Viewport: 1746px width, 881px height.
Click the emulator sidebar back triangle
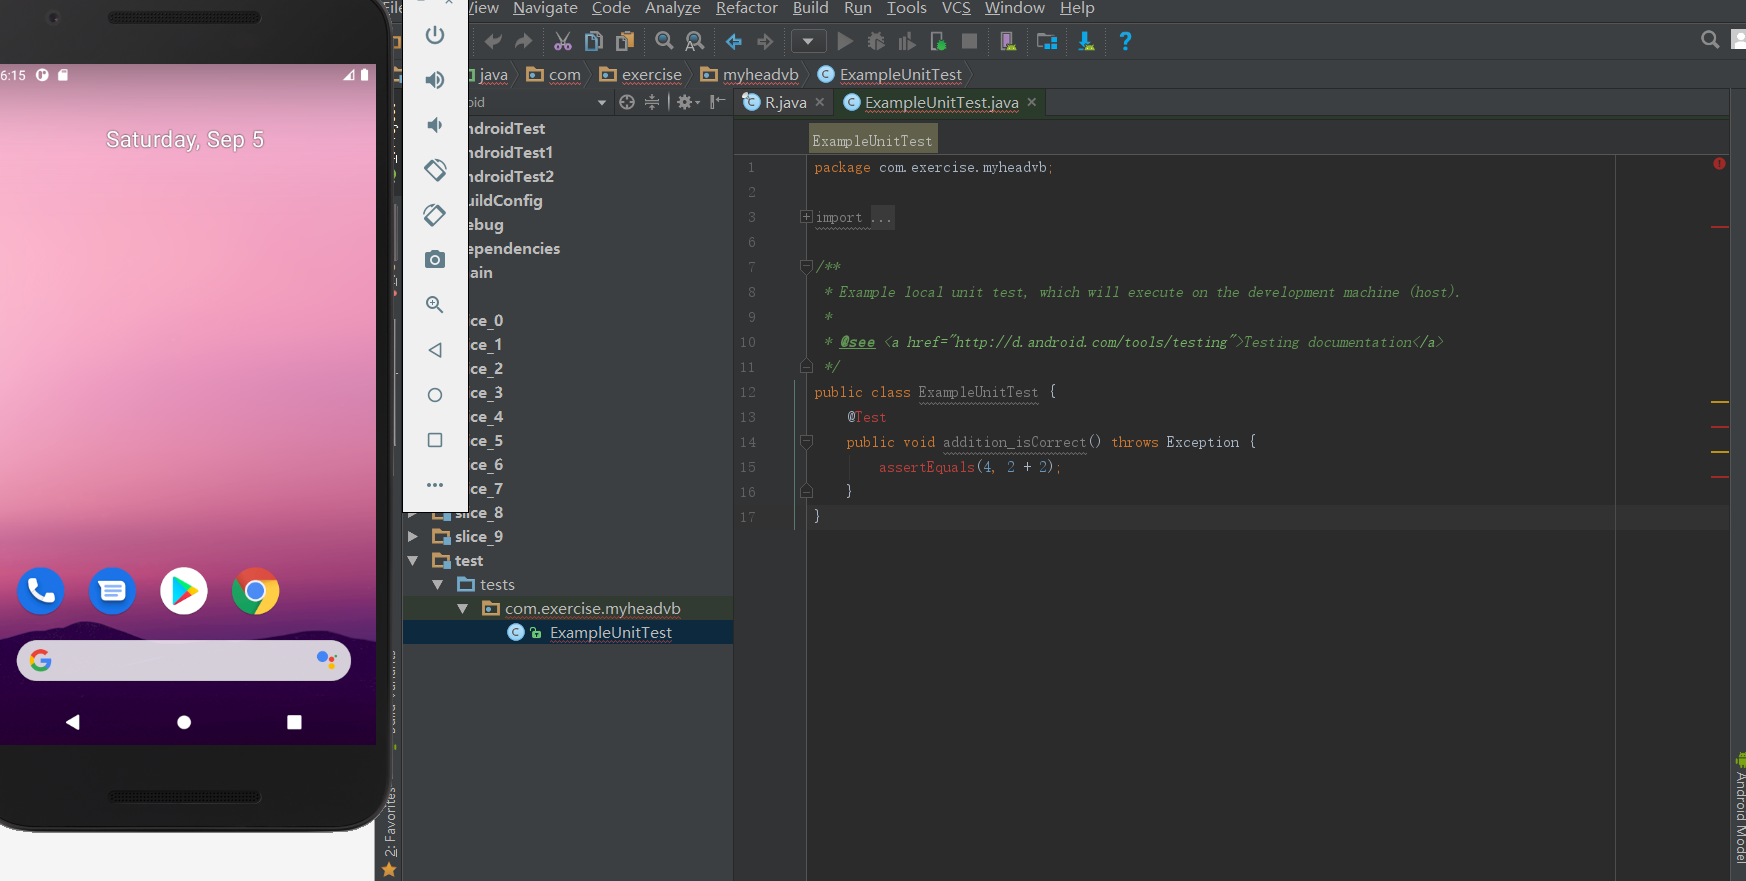pyautogui.click(x=434, y=350)
